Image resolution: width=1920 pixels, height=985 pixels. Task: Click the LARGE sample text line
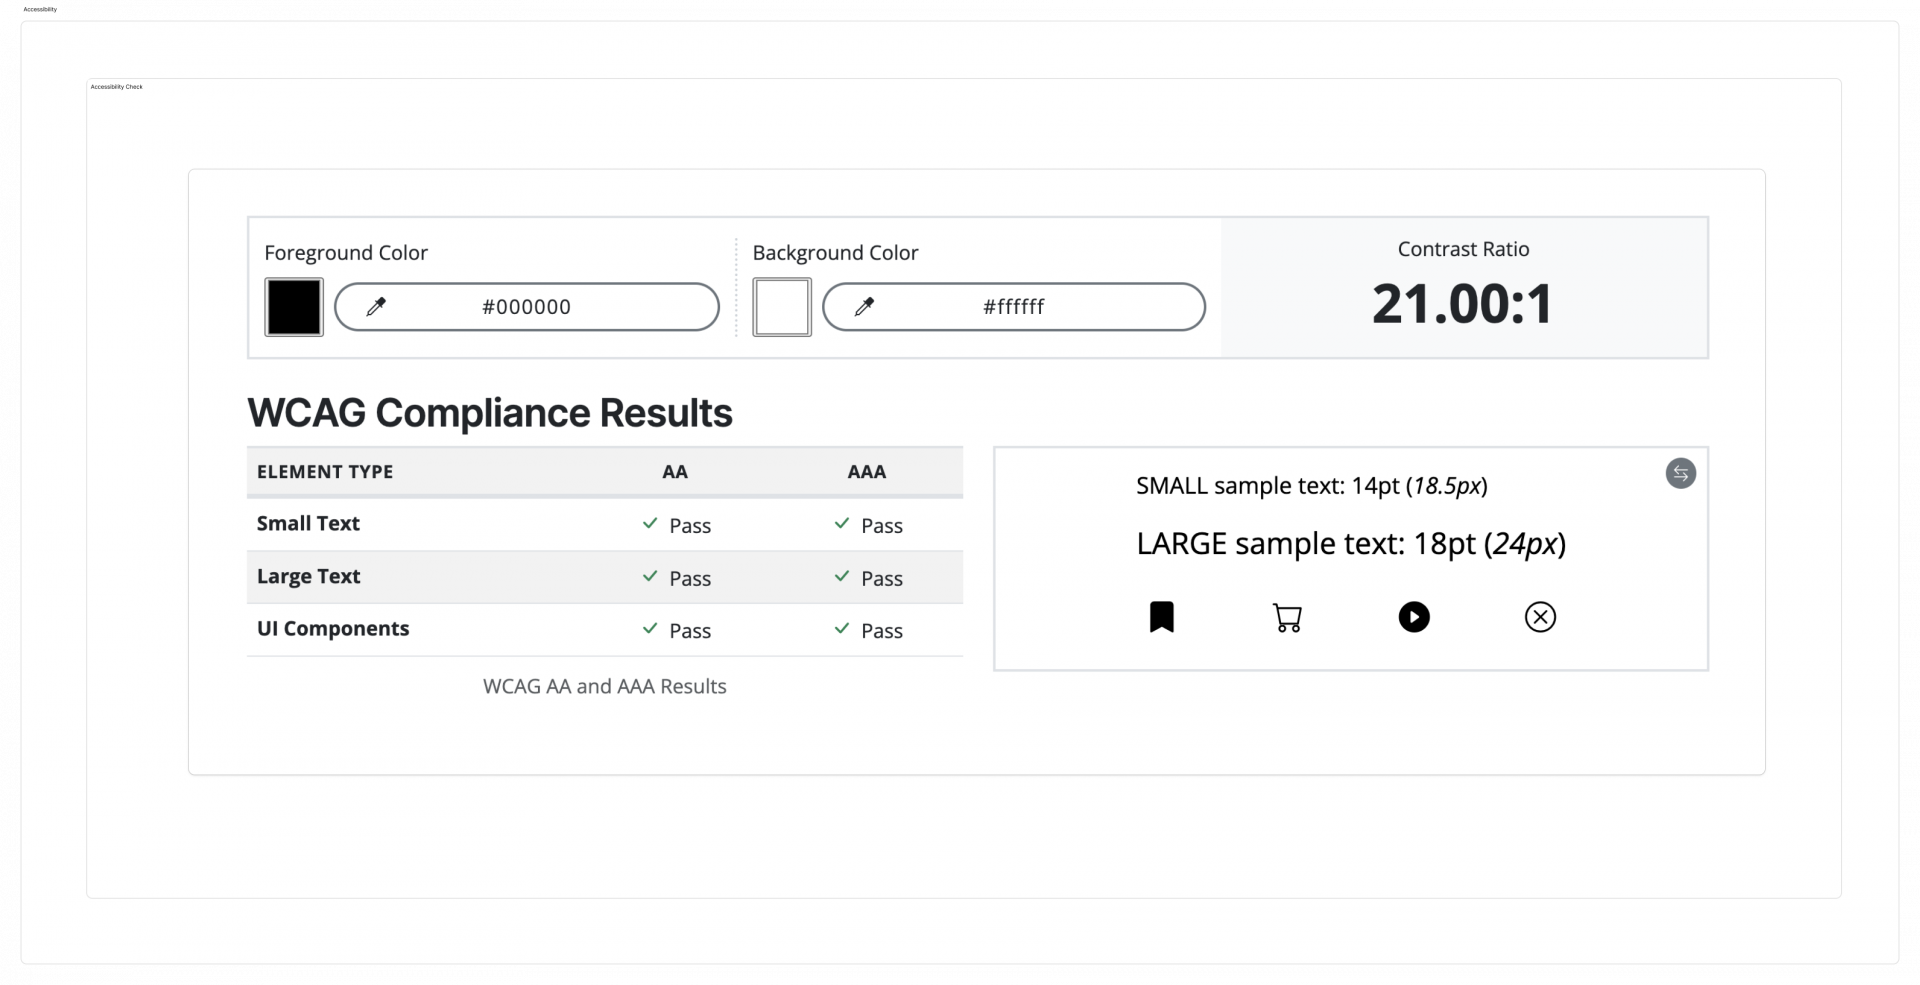click(x=1351, y=544)
